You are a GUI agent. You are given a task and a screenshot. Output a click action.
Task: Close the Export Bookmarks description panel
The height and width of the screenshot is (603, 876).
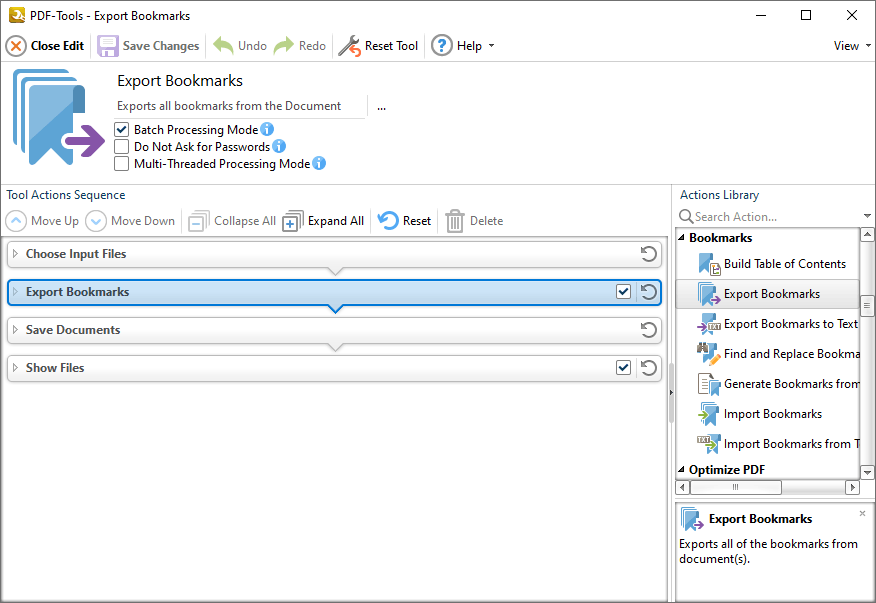863,513
